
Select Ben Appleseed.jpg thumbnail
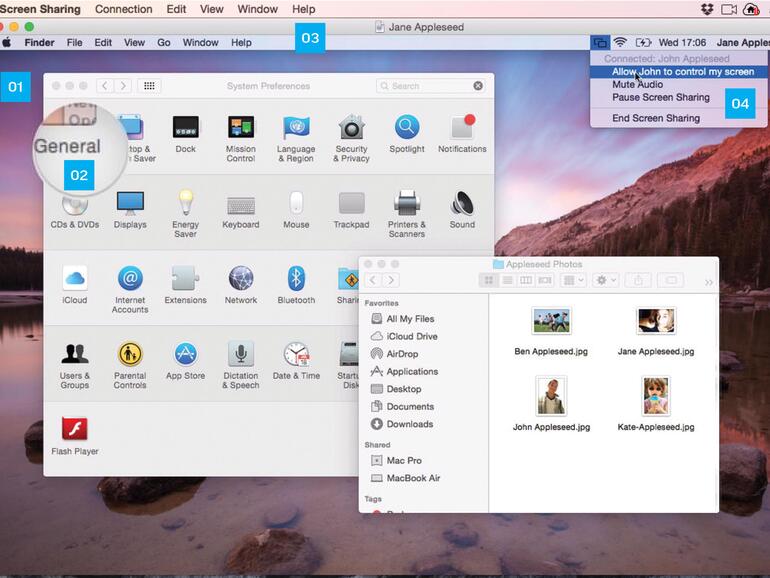pyautogui.click(x=551, y=321)
